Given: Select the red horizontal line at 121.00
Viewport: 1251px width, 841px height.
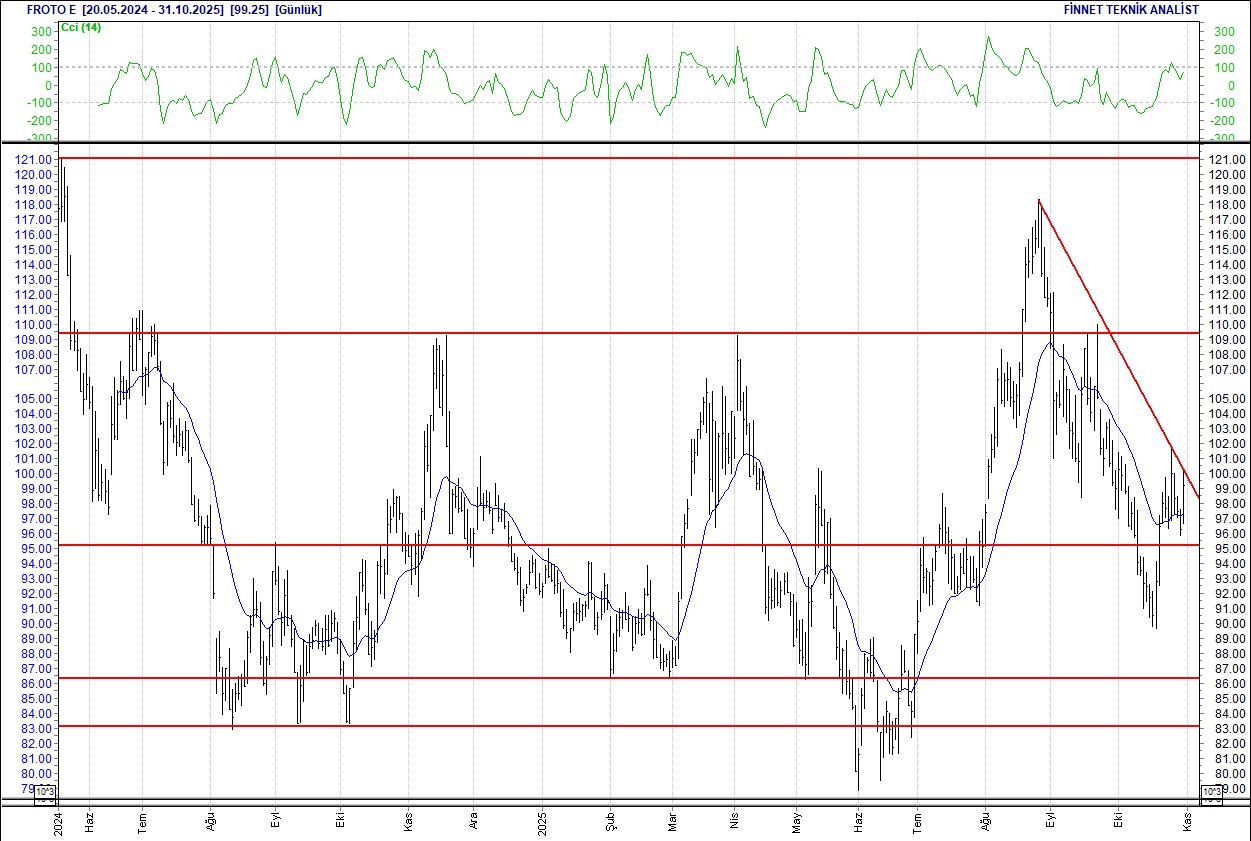Looking at the screenshot, I should click(x=600, y=158).
